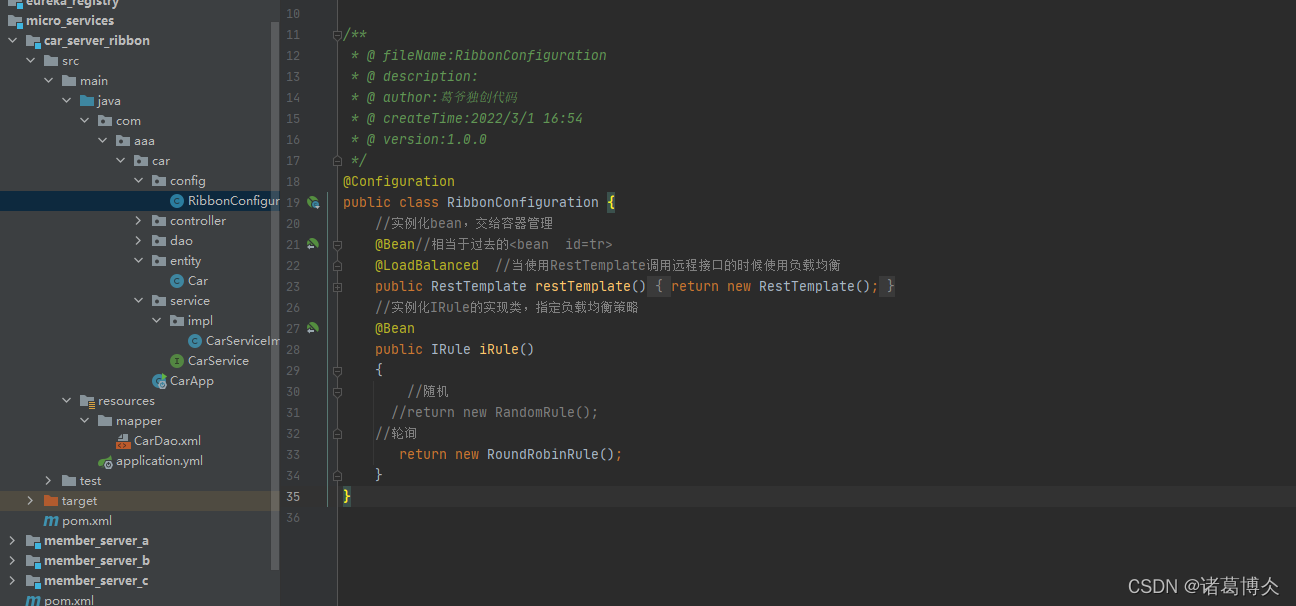1296x606 pixels.
Task: Click the iRule method name
Action: click(x=499, y=349)
